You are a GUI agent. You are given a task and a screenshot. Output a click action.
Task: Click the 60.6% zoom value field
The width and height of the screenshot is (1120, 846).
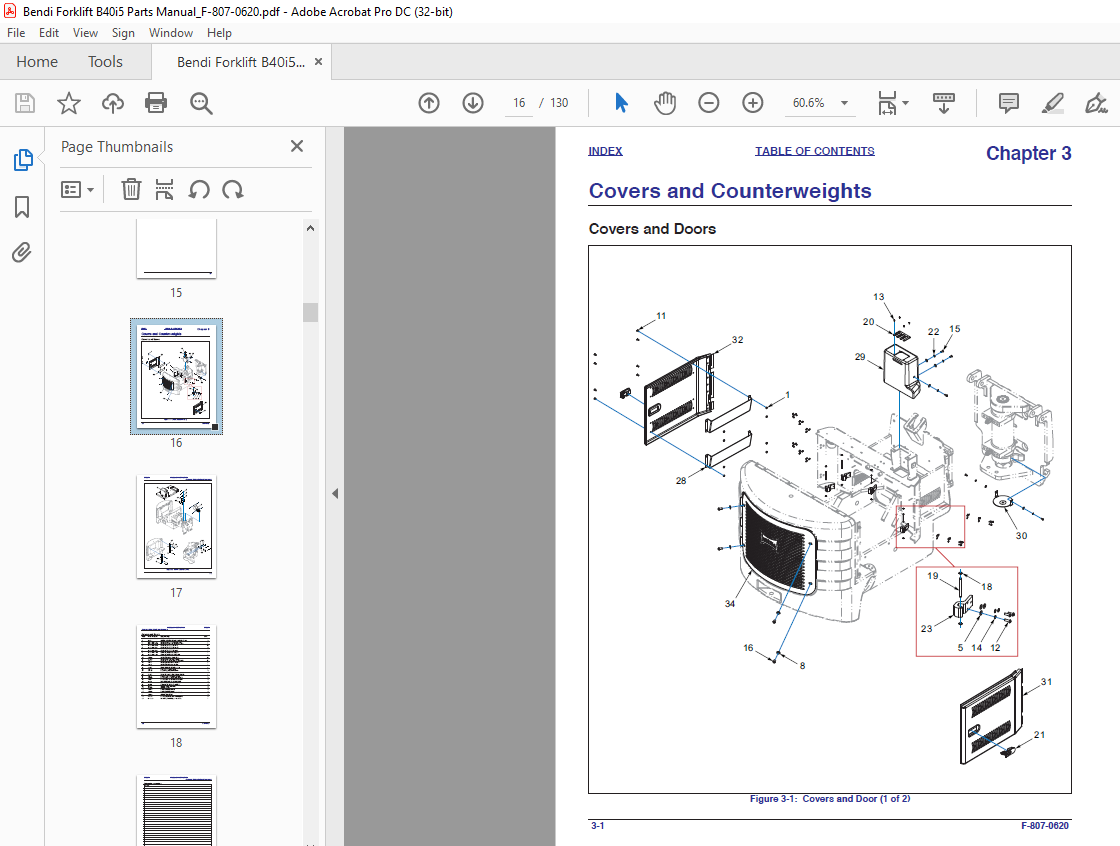(x=809, y=103)
